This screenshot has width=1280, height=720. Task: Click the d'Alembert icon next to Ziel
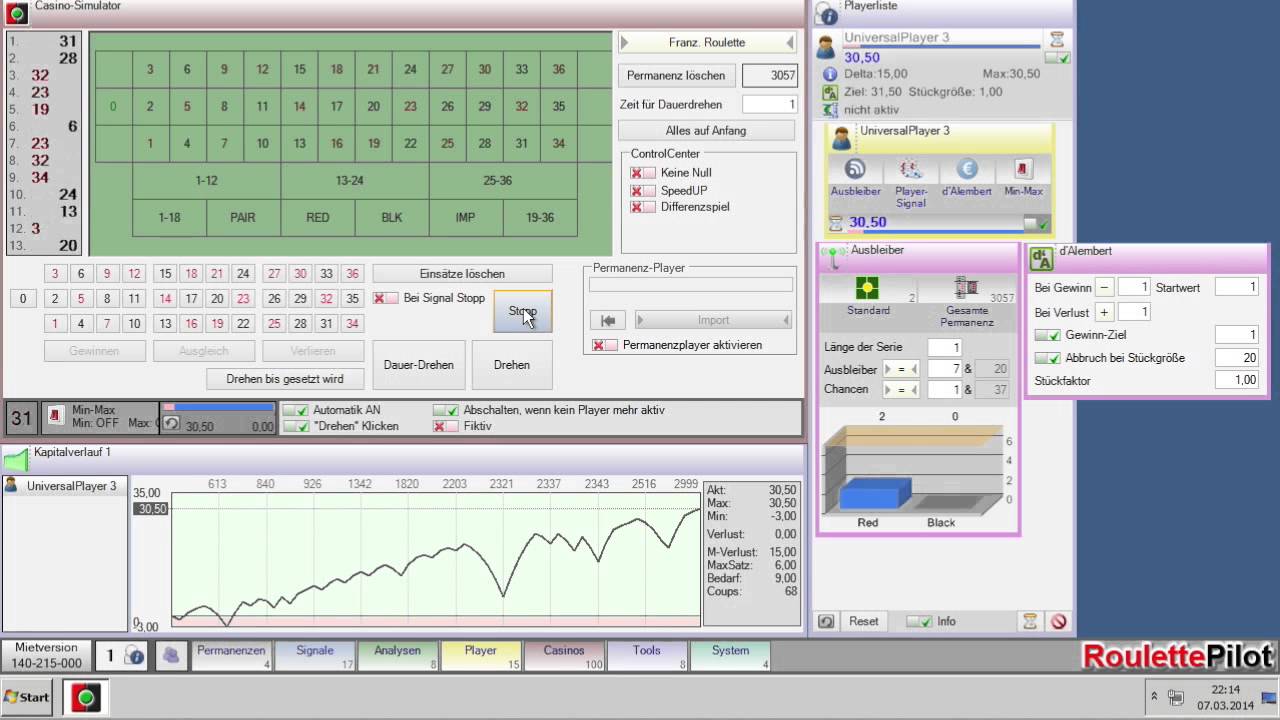[829, 92]
